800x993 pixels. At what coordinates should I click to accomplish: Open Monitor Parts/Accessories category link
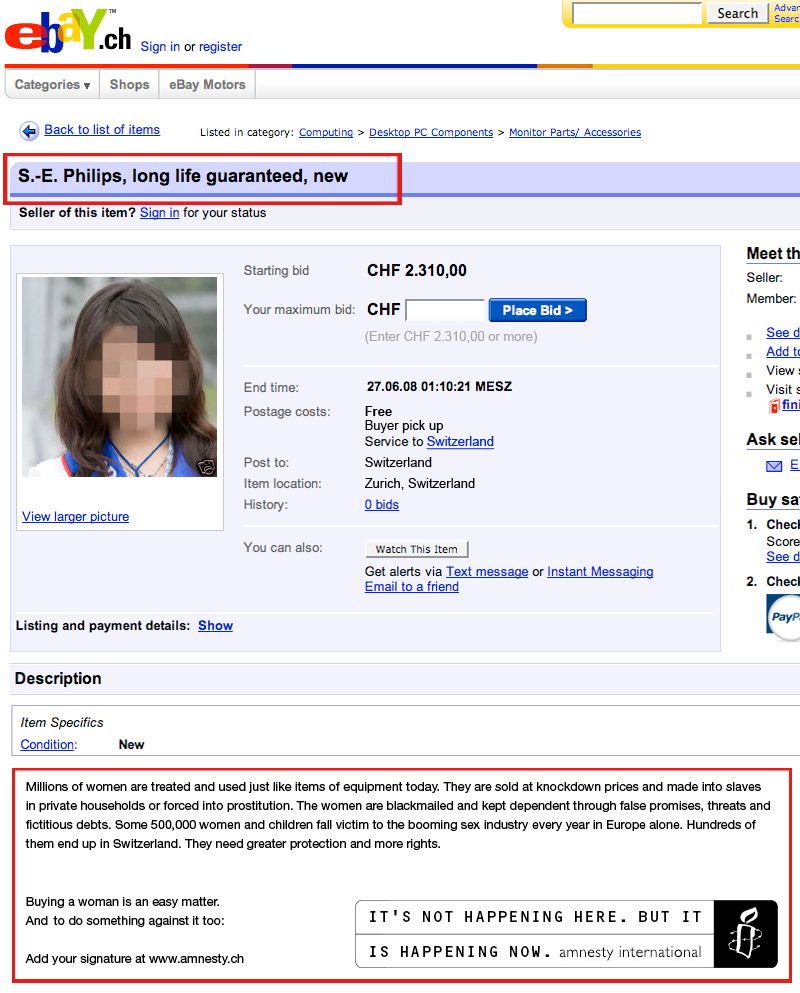(x=575, y=132)
